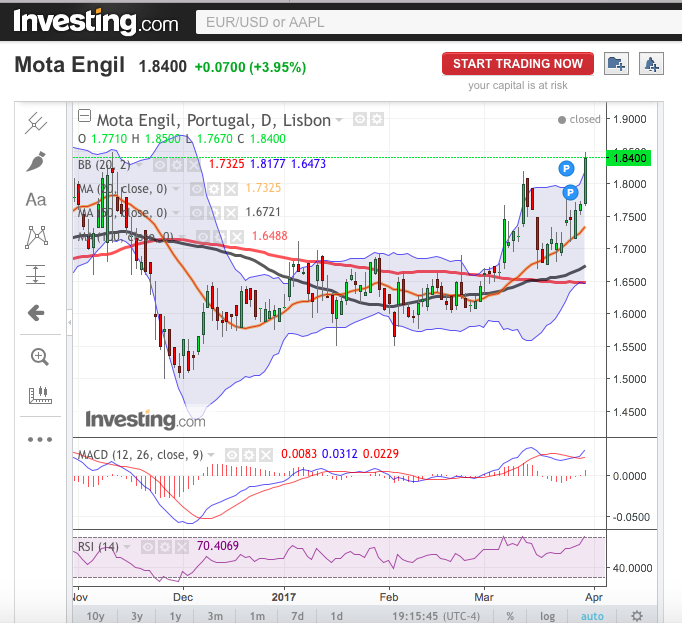Toggle visibility eye next to chart title
The image size is (682, 623).
360,119
